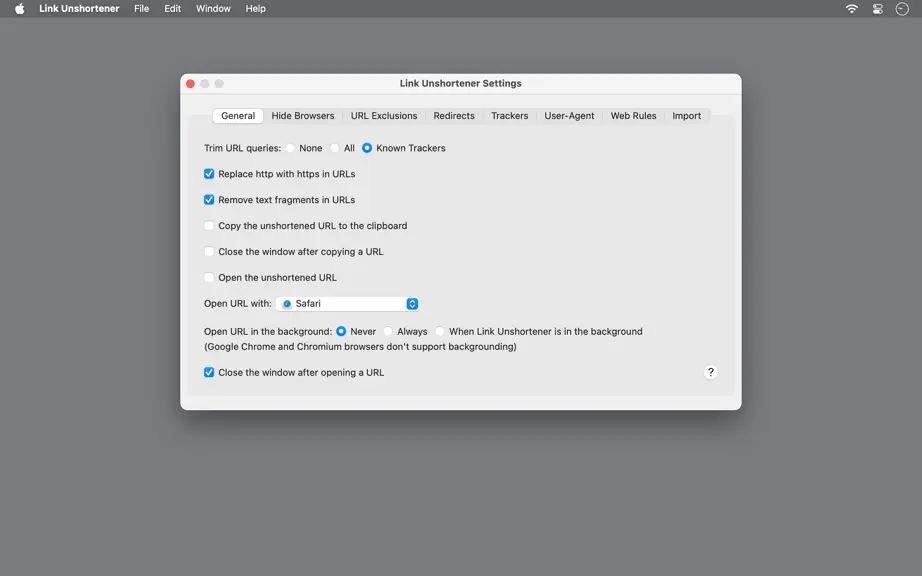Uncheck Close the window after opening a URL
This screenshot has width=922, height=576.
click(209, 372)
